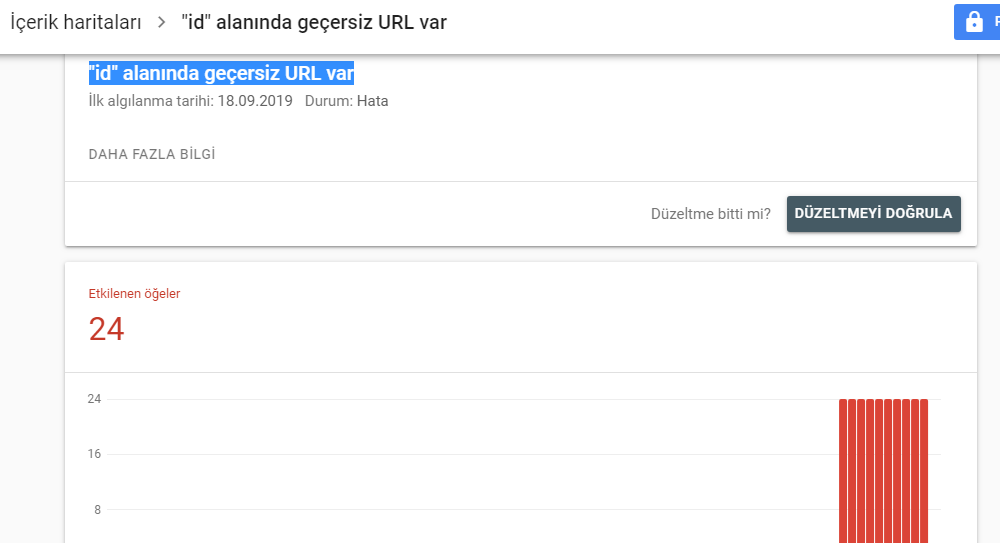
Task: Click the first red bar in the chart
Action: (843, 471)
